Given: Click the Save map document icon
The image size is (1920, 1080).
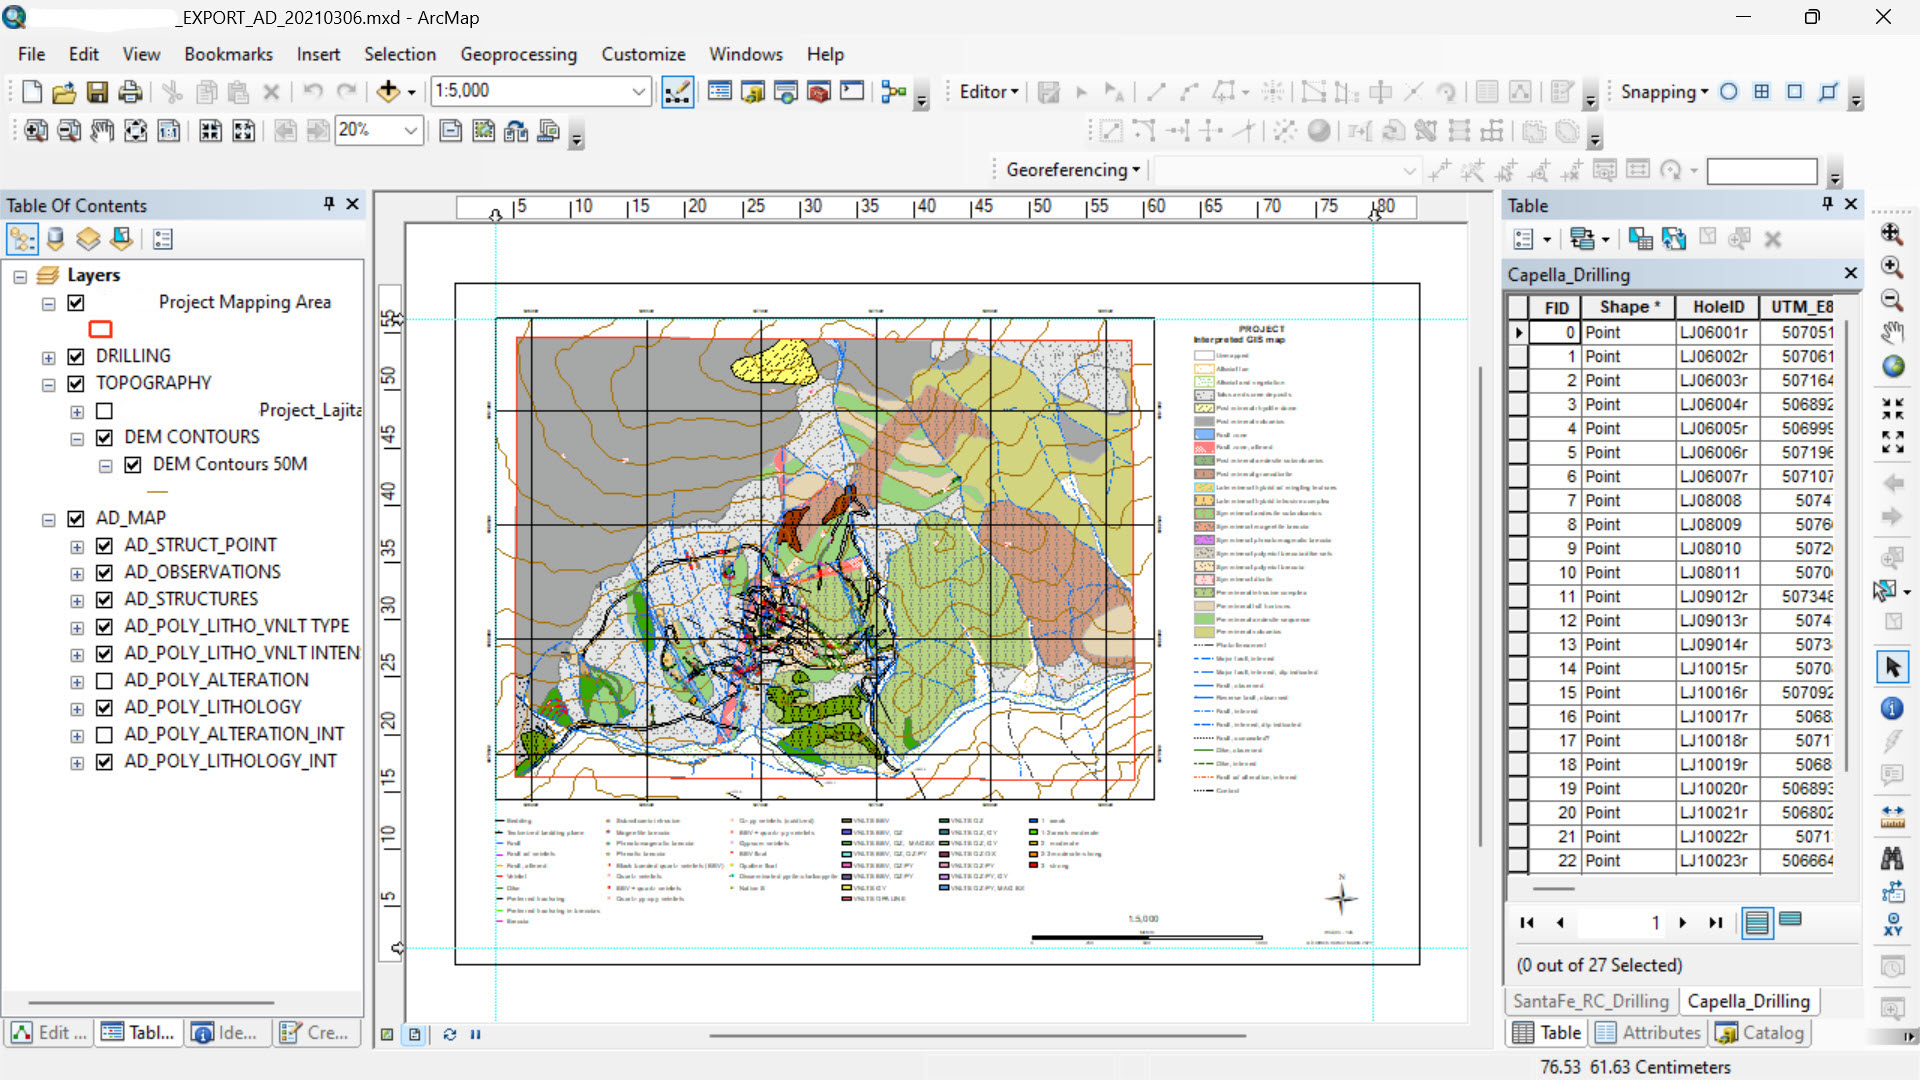Looking at the screenshot, I should (x=97, y=92).
